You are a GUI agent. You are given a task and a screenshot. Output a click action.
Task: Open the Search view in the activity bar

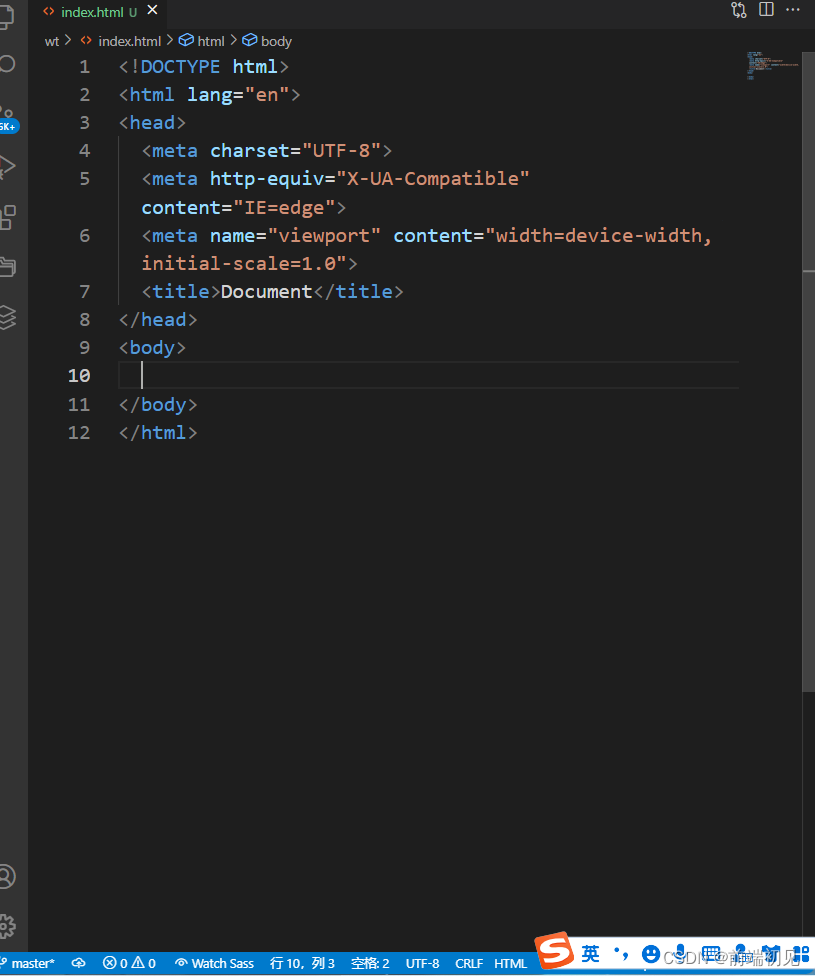tap(7, 63)
